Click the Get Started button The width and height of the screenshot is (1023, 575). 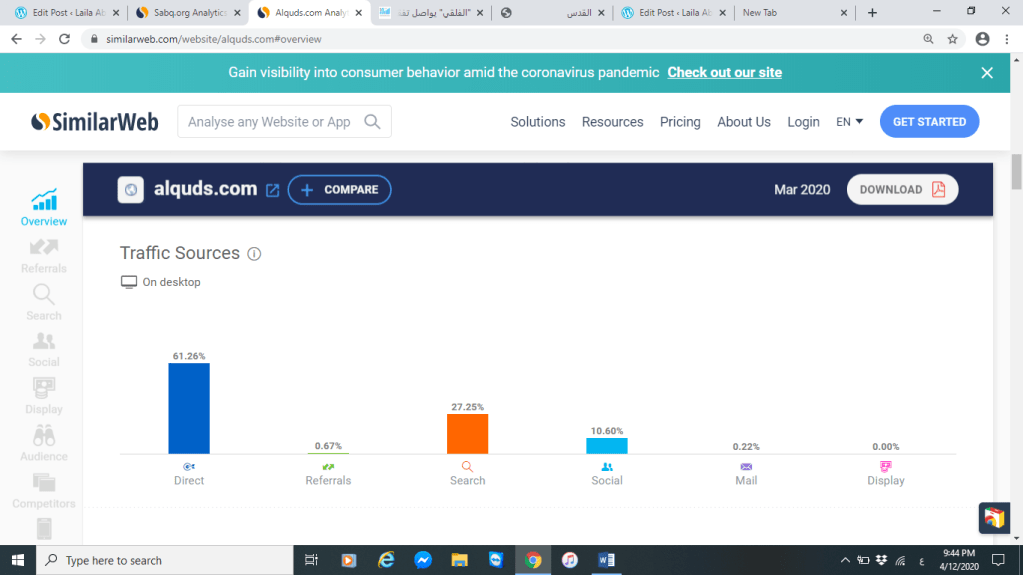(929, 122)
